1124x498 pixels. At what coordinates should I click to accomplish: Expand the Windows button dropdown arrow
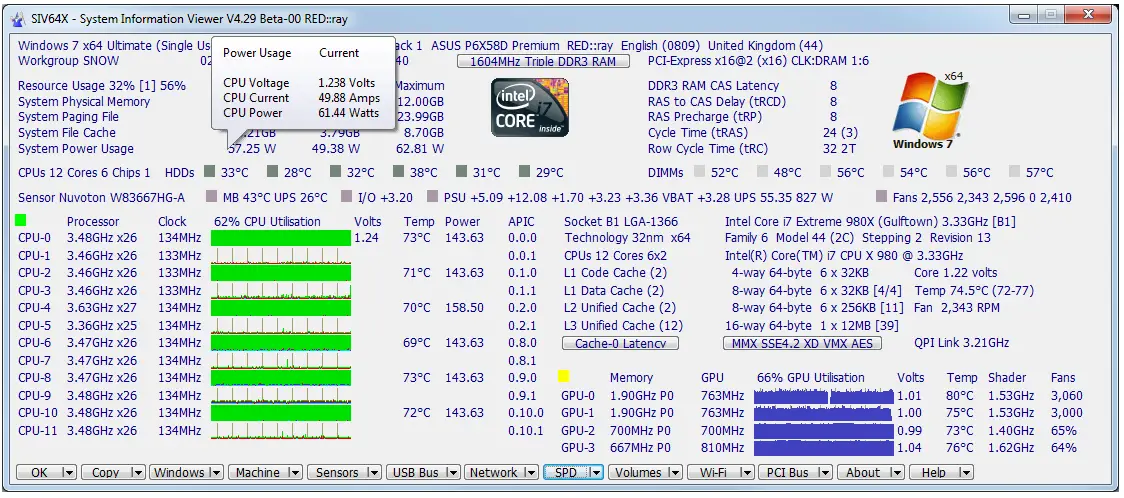(216, 472)
